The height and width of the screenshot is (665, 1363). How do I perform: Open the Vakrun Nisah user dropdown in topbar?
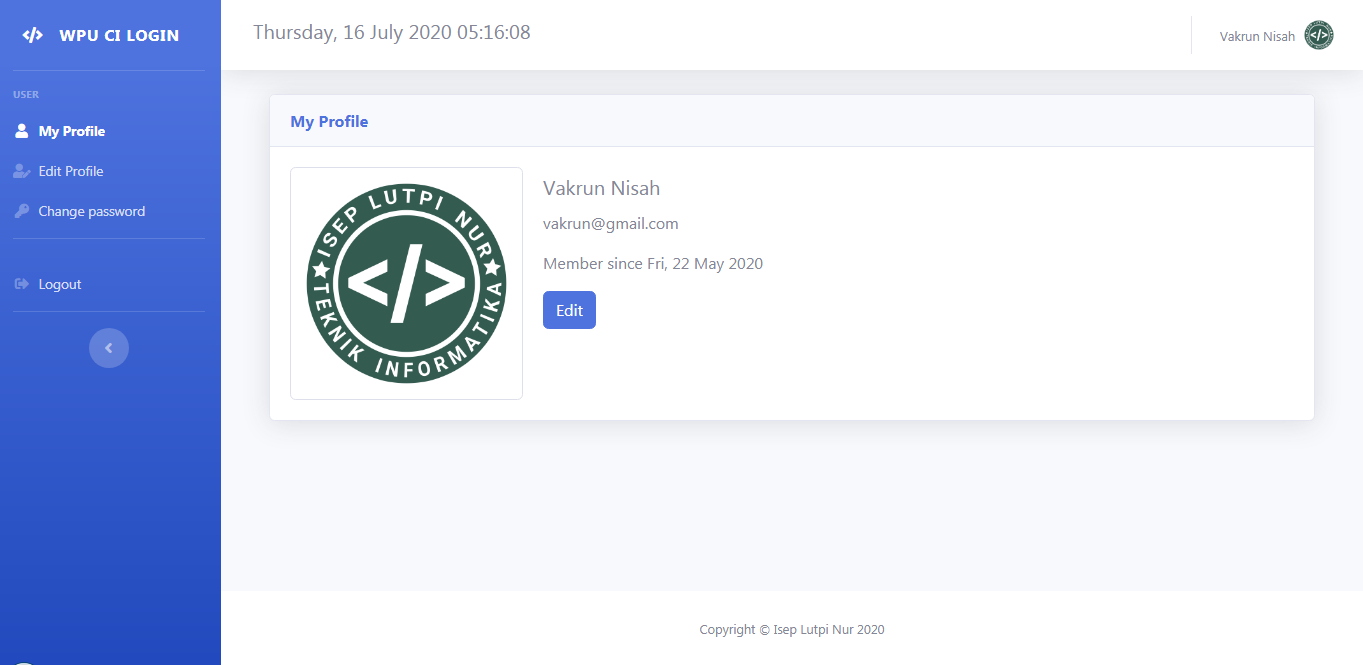[1276, 36]
